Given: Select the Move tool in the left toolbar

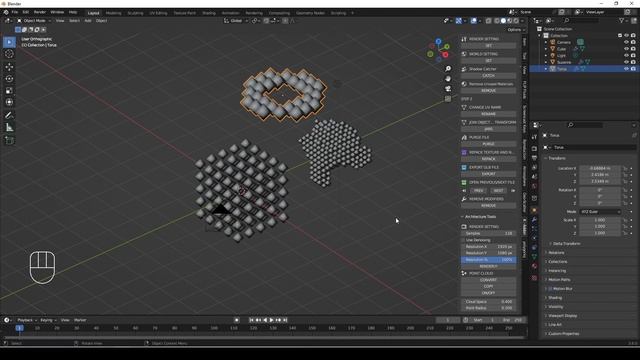Looking at the screenshot, I should tap(9, 67).
